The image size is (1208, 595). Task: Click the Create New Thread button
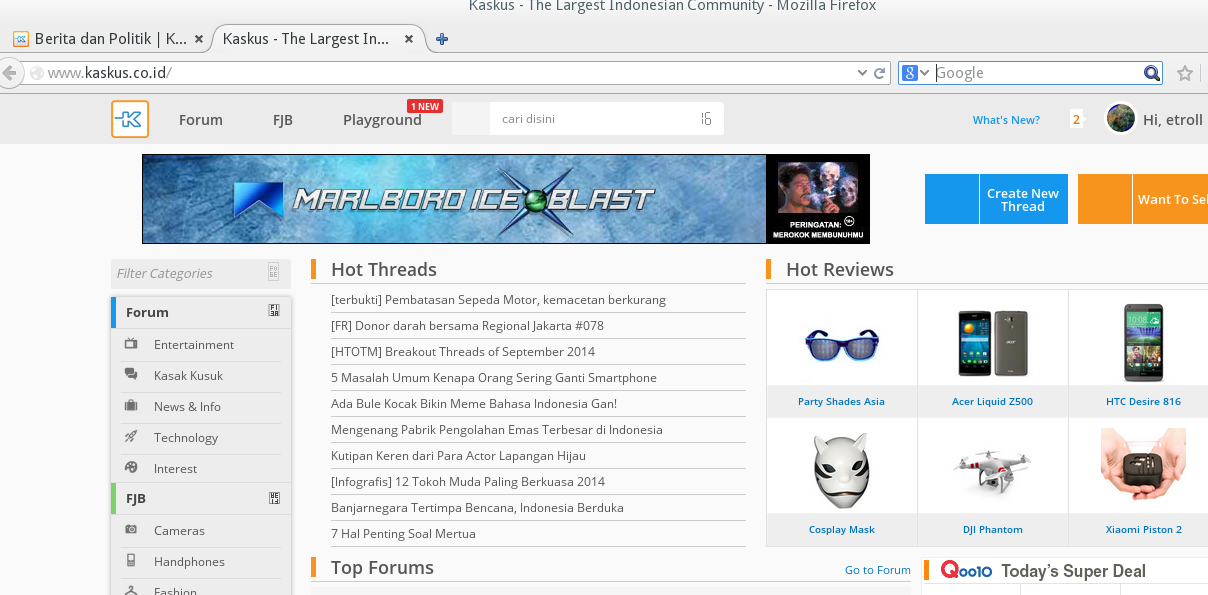[x=1023, y=199]
